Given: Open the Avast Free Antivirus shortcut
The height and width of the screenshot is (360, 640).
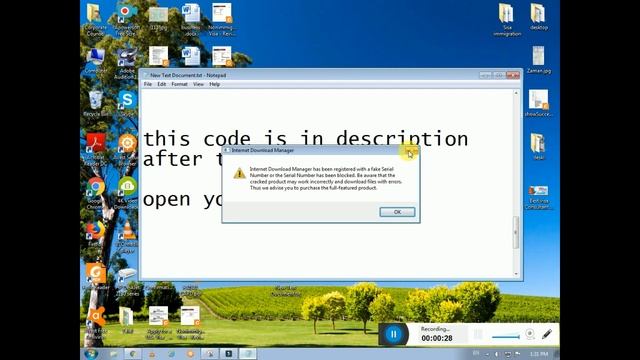Looking at the screenshot, I should (x=96, y=324).
